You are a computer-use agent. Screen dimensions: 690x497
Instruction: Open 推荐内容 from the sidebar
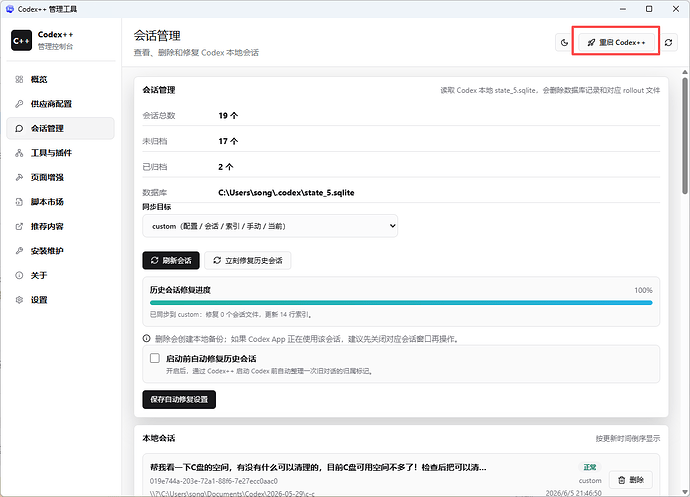60,226
